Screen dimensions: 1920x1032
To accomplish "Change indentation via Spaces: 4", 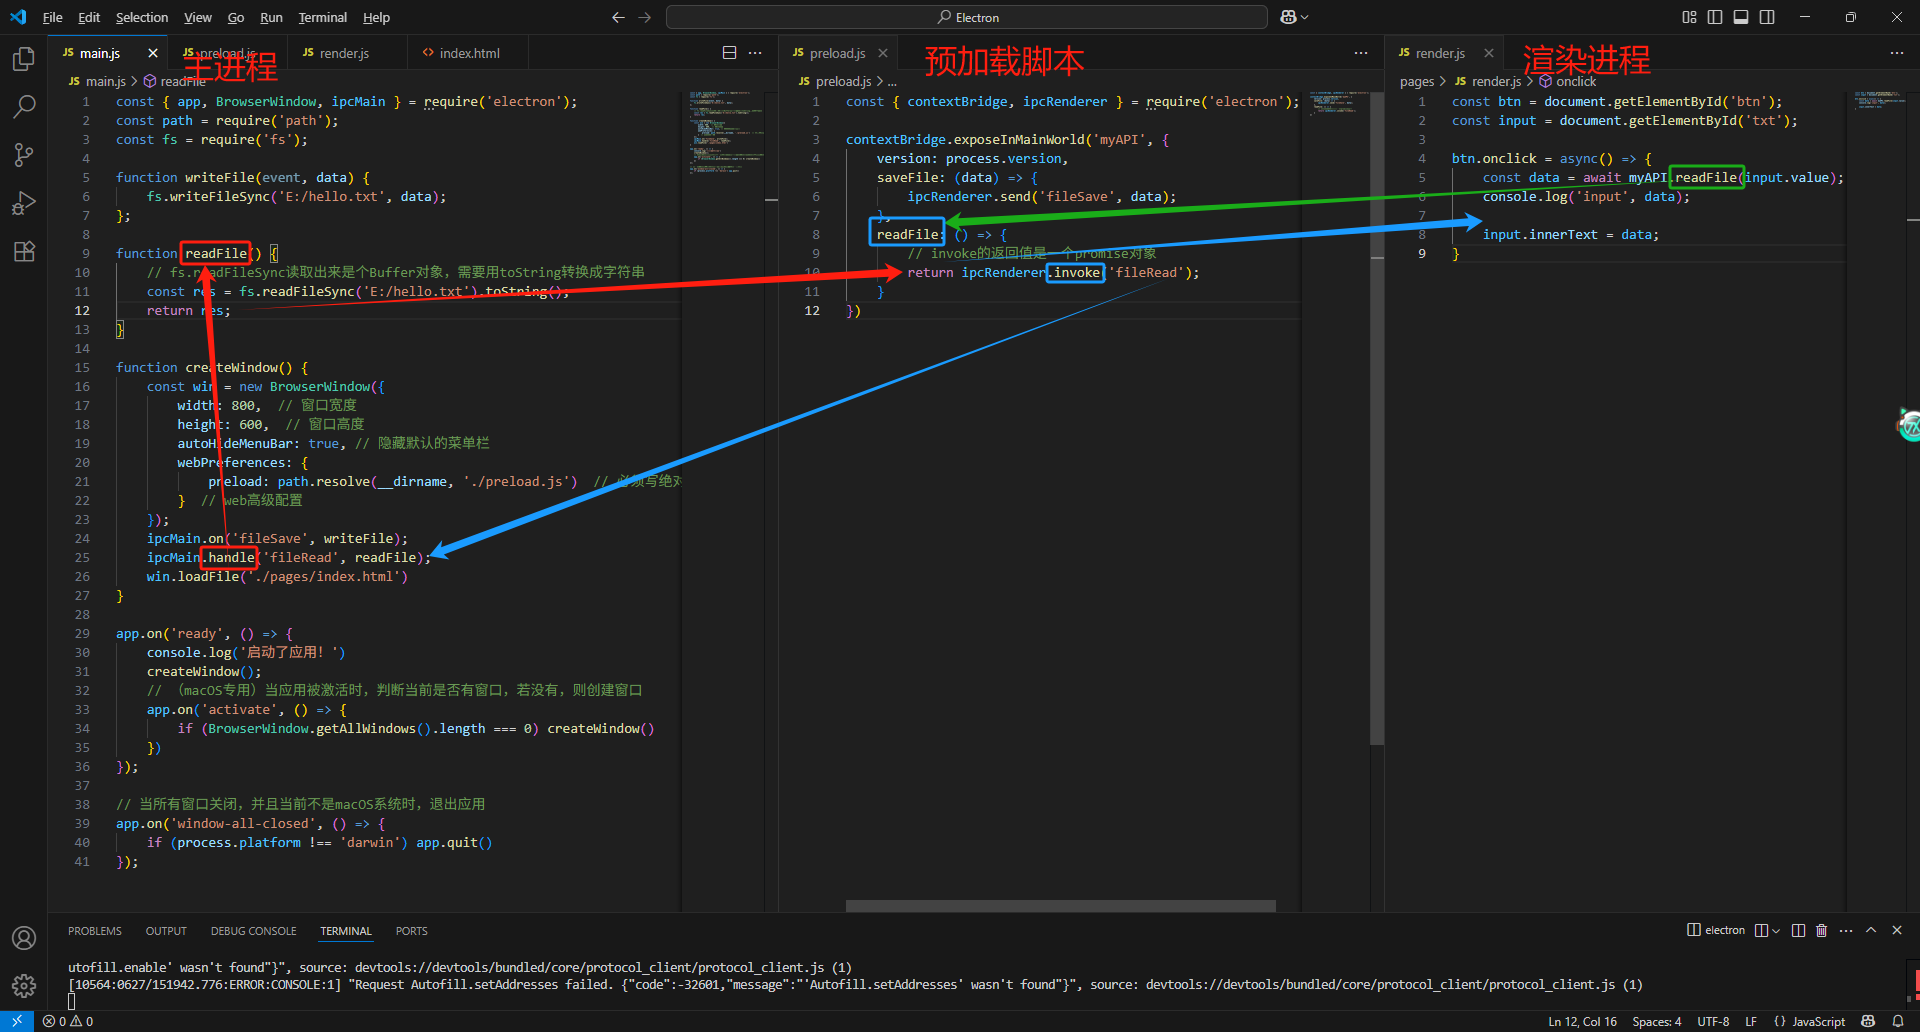I will coord(1657,1021).
